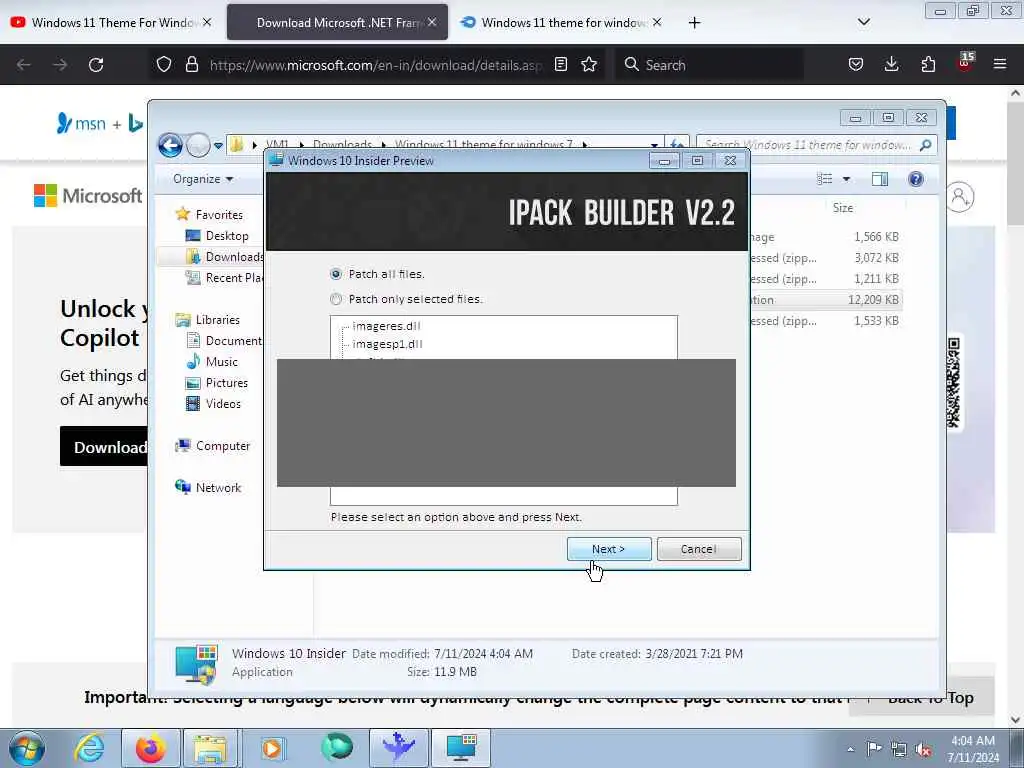Toggle the preview pane icon in Explorer
This screenshot has height=768, width=1024.
point(880,179)
